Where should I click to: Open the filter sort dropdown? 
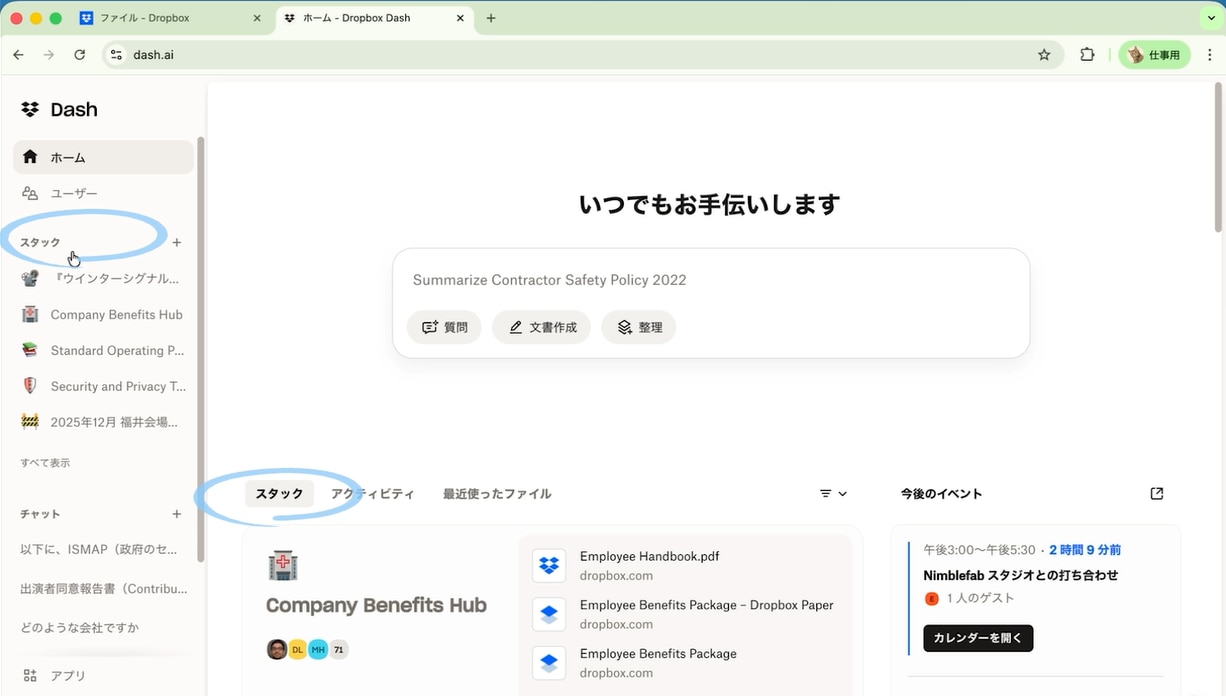pyautogui.click(x=833, y=494)
